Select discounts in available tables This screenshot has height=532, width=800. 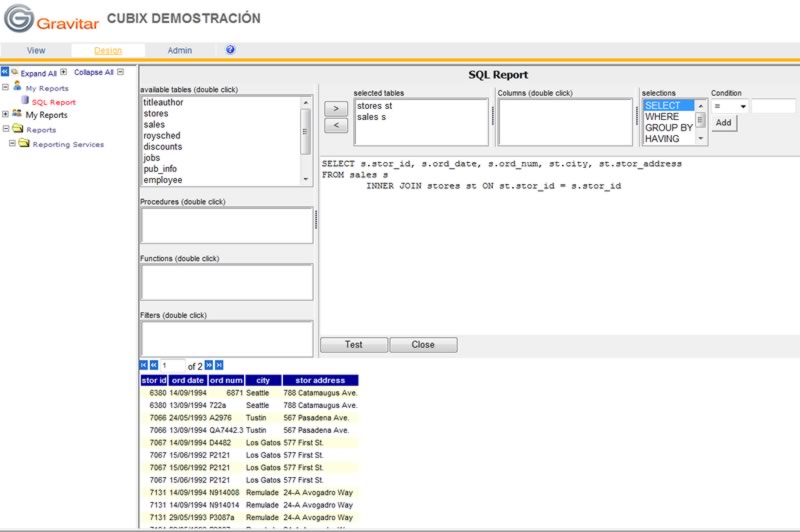222,146
